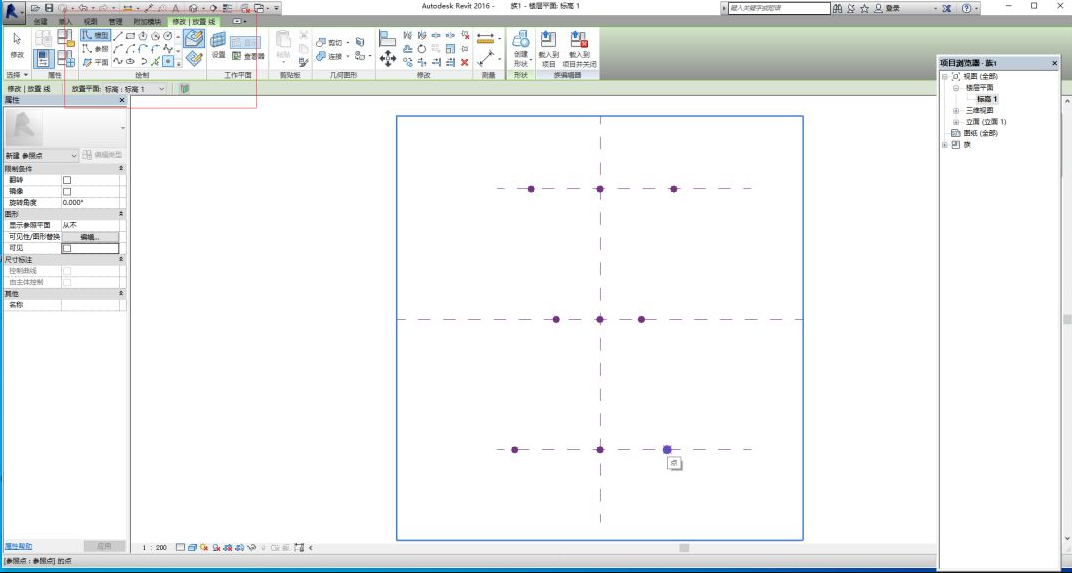
Task: Open the 属性帮助 link
Action: coord(18,546)
